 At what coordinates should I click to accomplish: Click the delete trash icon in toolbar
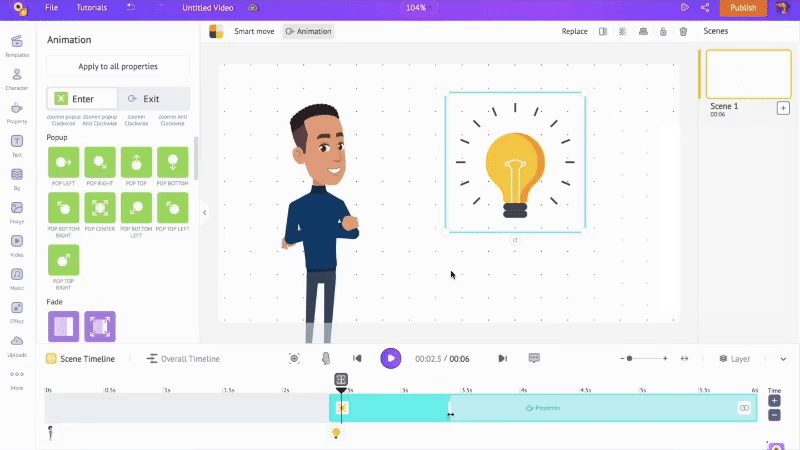point(683,32)
